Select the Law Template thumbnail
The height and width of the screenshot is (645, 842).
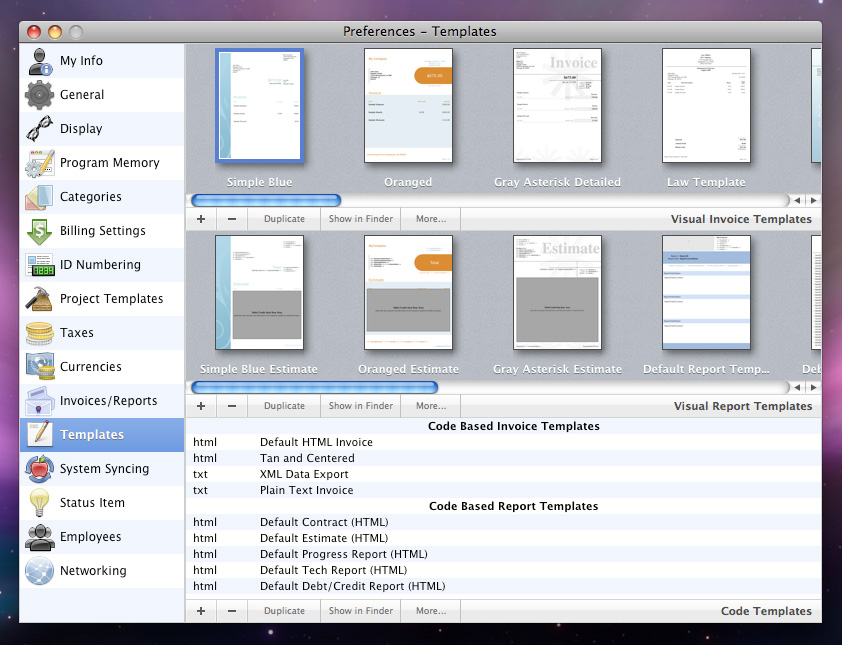point(706,105)
